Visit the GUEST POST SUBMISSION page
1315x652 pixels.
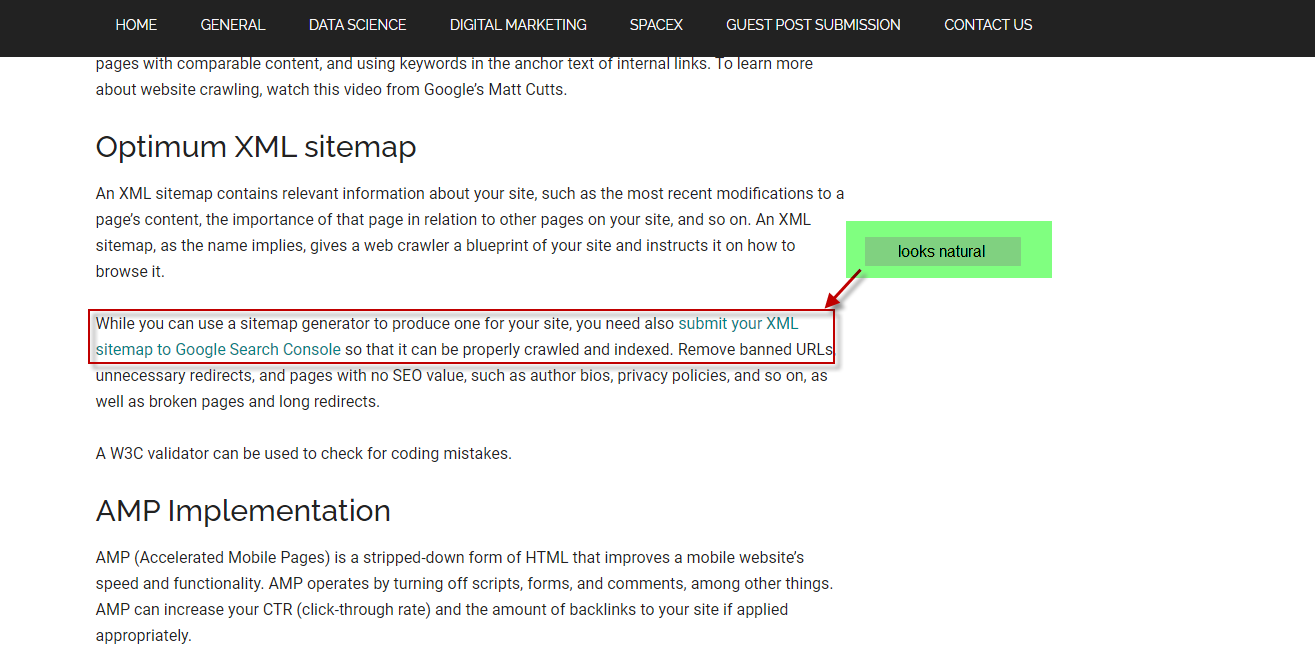point(813,25)
